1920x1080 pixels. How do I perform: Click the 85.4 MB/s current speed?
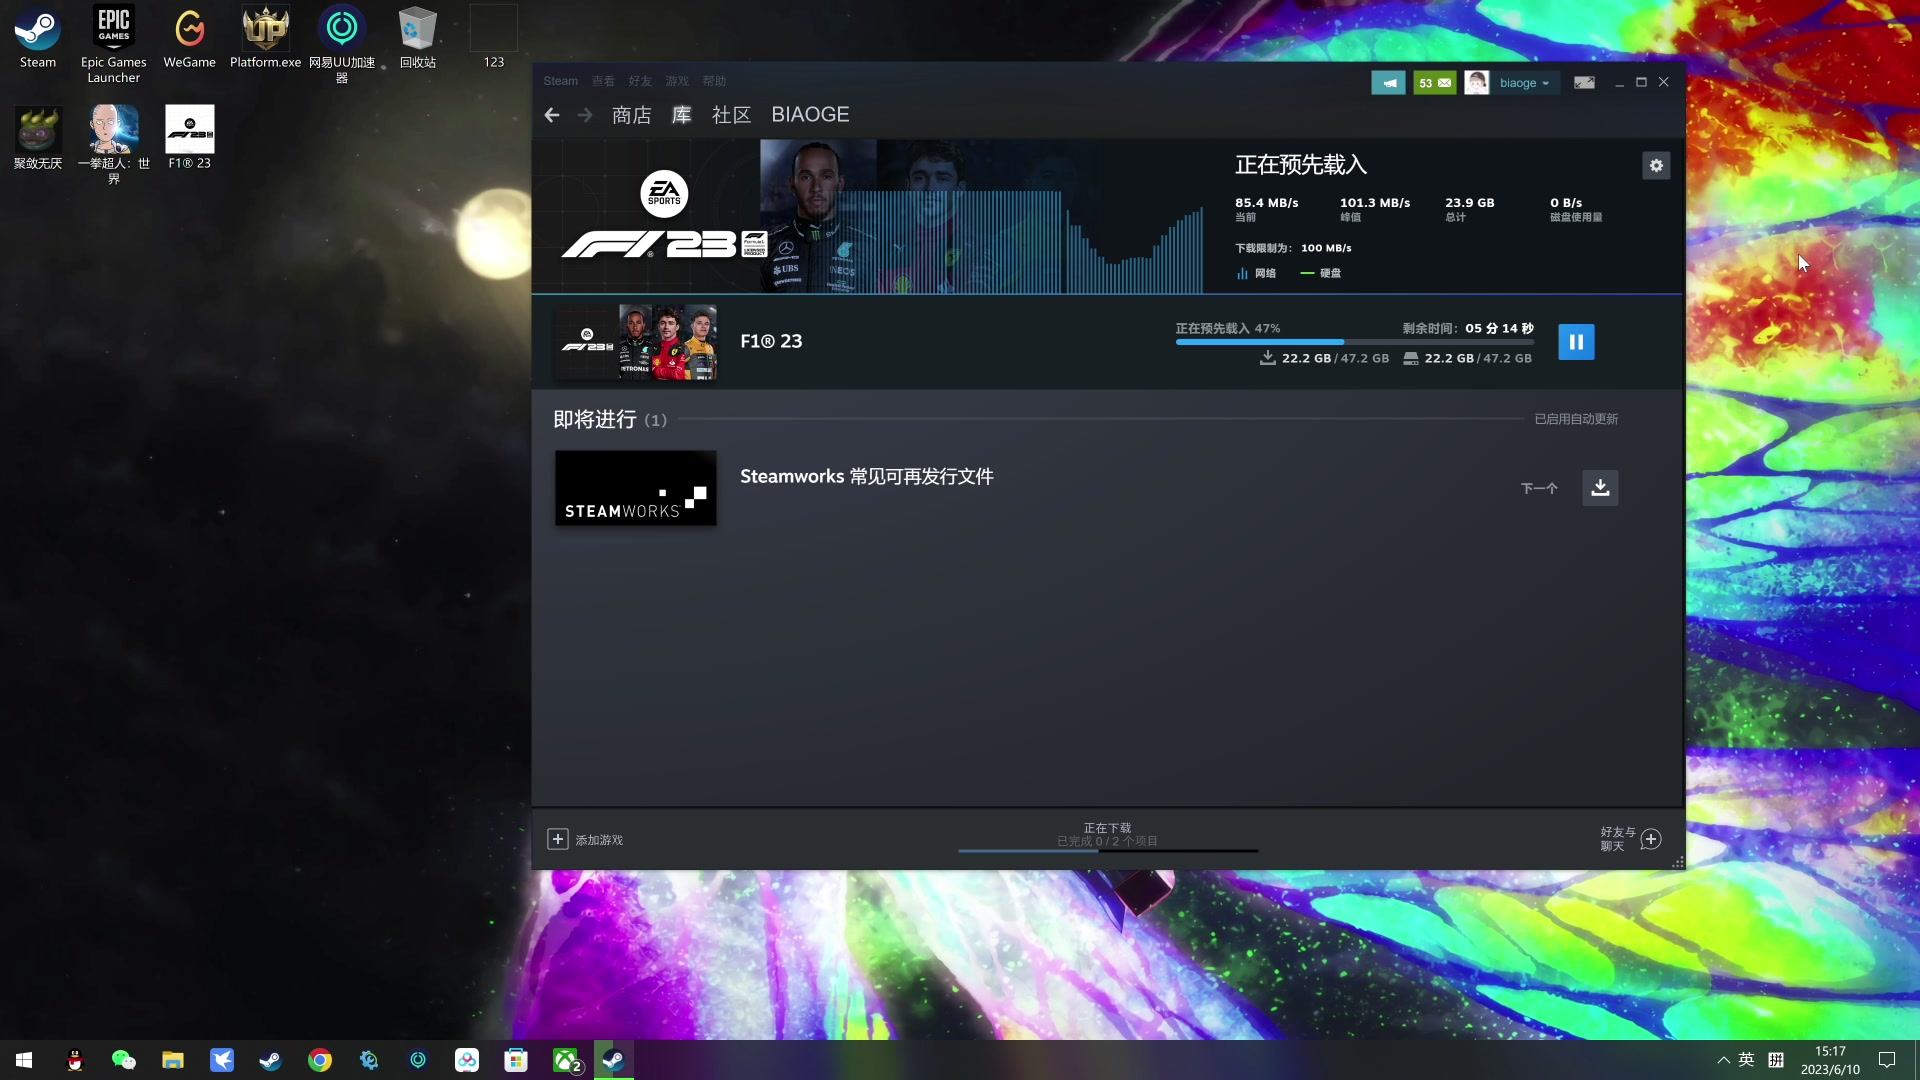pos(1267,203)
